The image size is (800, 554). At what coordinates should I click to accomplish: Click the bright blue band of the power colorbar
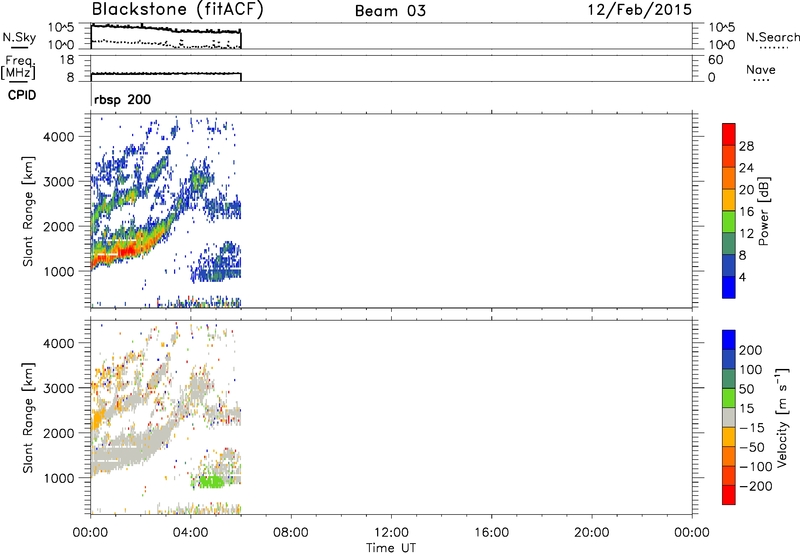729,287
